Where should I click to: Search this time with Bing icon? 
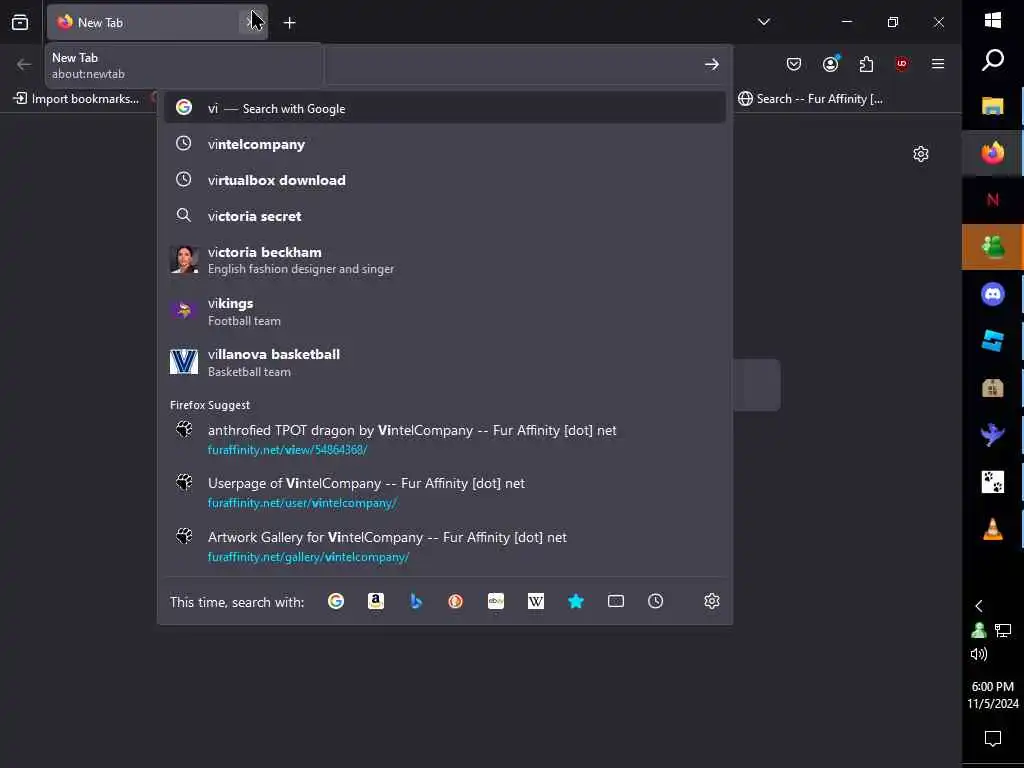pyautogui.click(x=416, y=601)
